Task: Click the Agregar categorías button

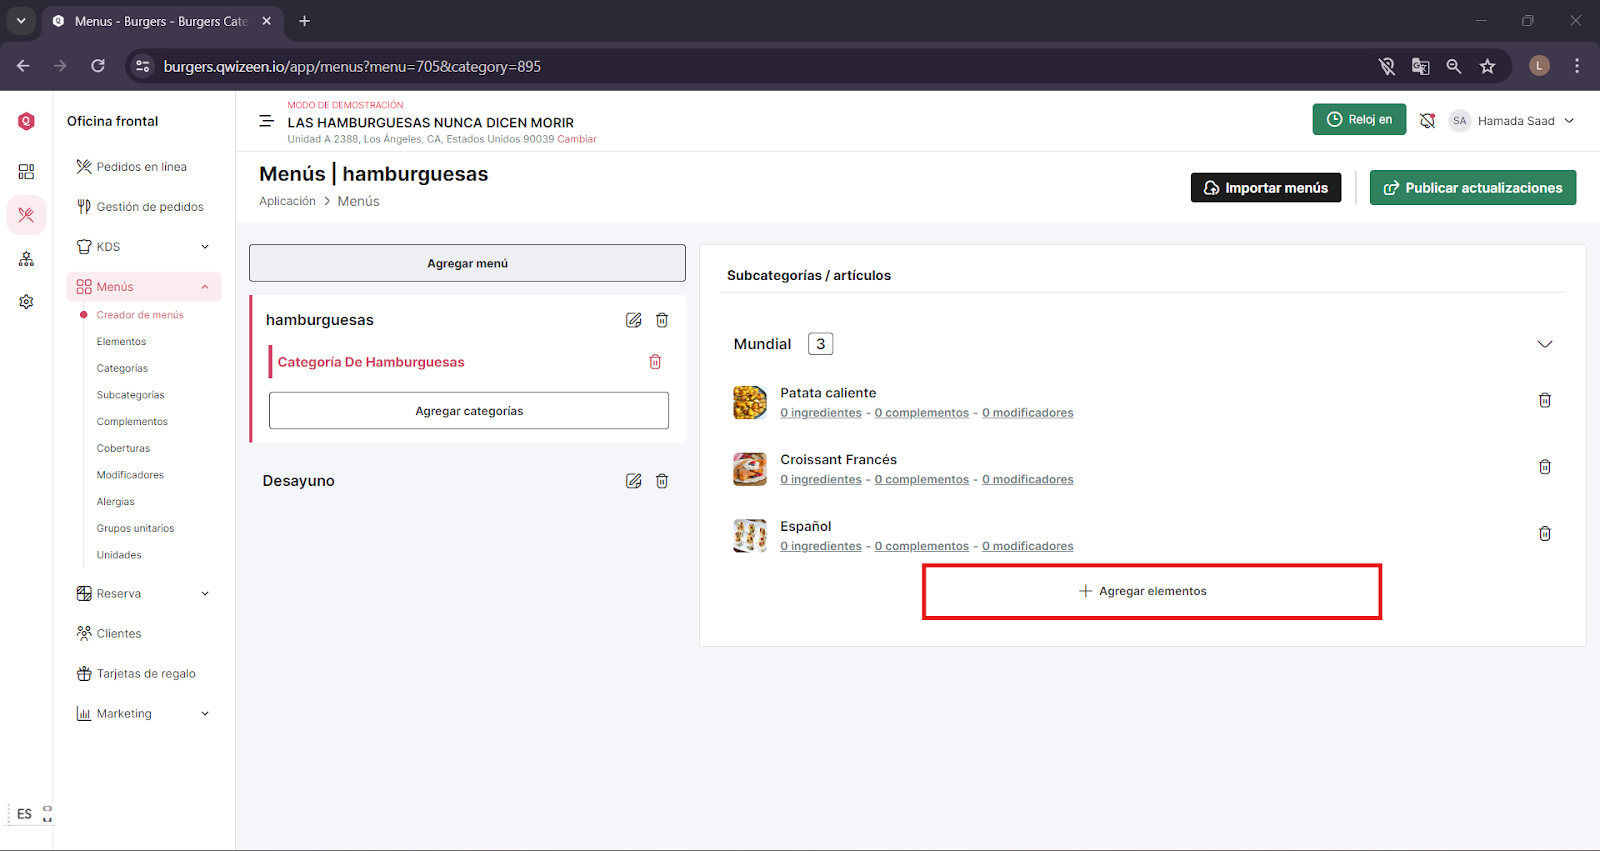Action: (x=469, y=411)
